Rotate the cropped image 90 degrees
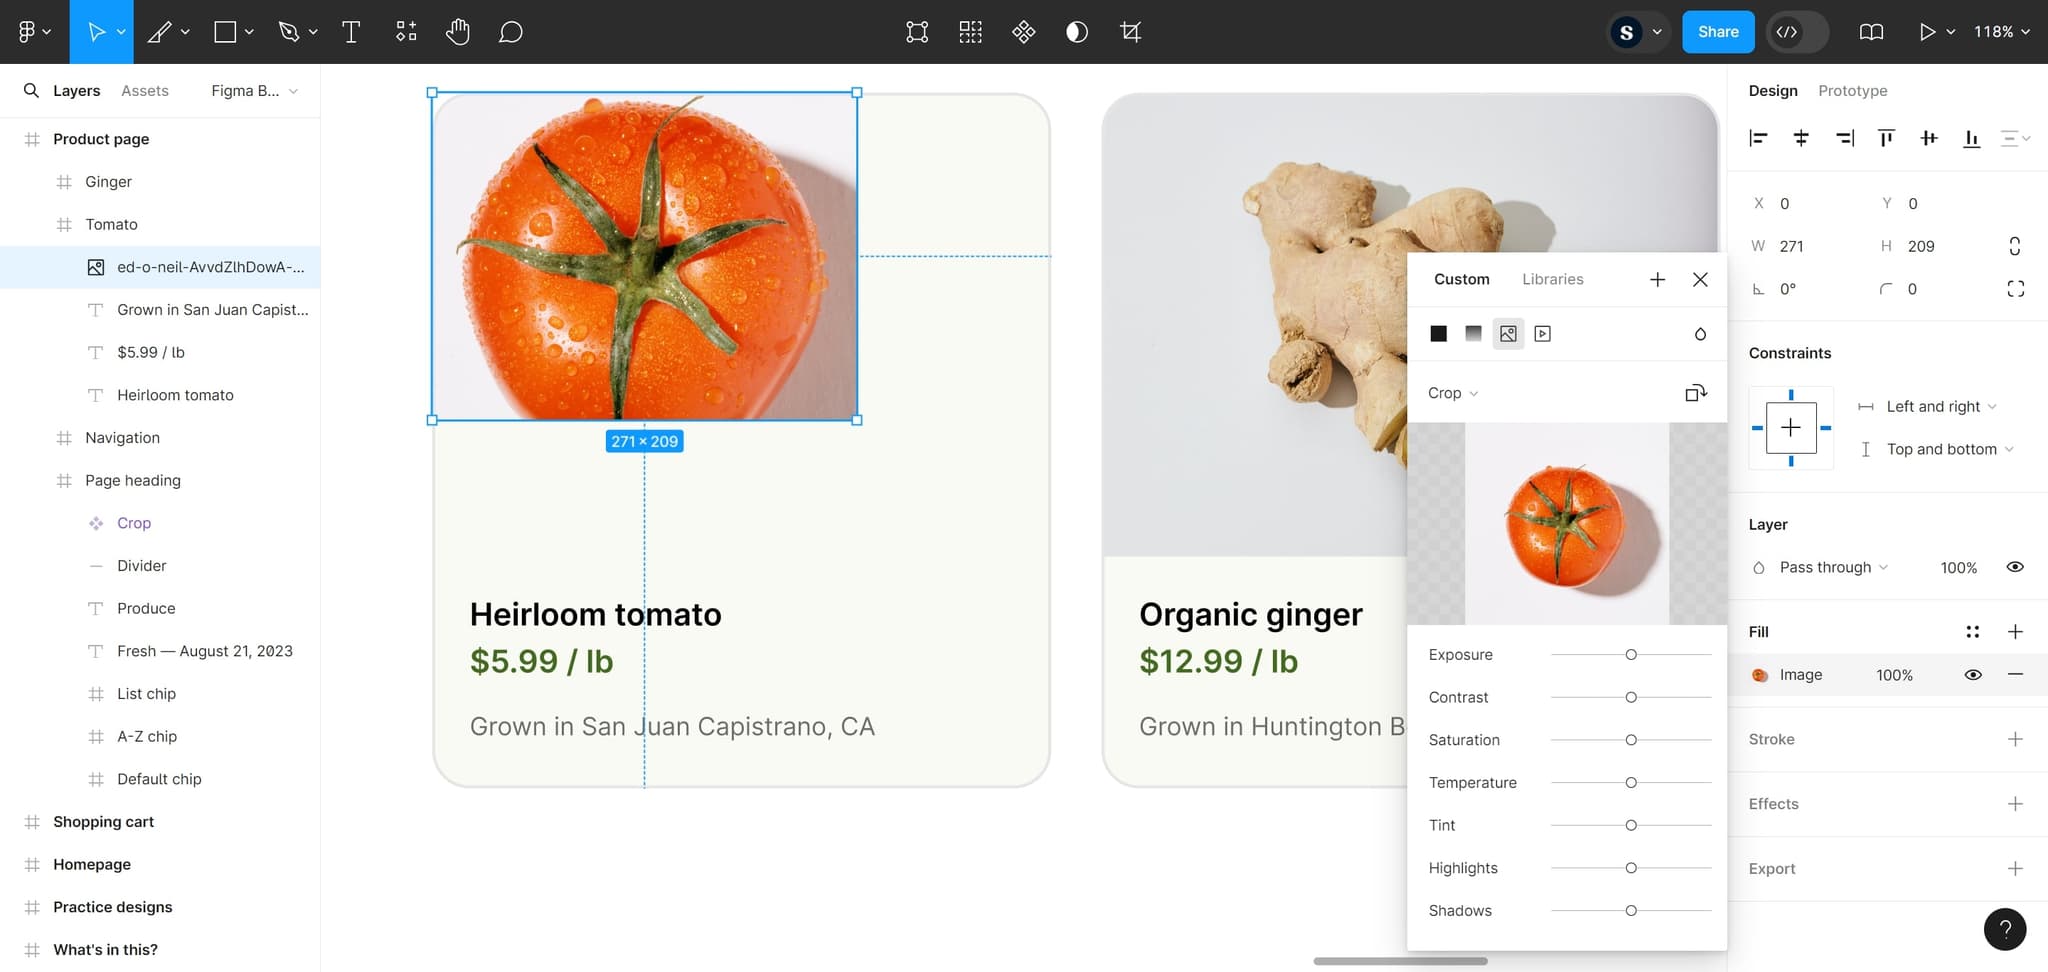Viewport: 2048px width, 972px height. pos(1695,392)
